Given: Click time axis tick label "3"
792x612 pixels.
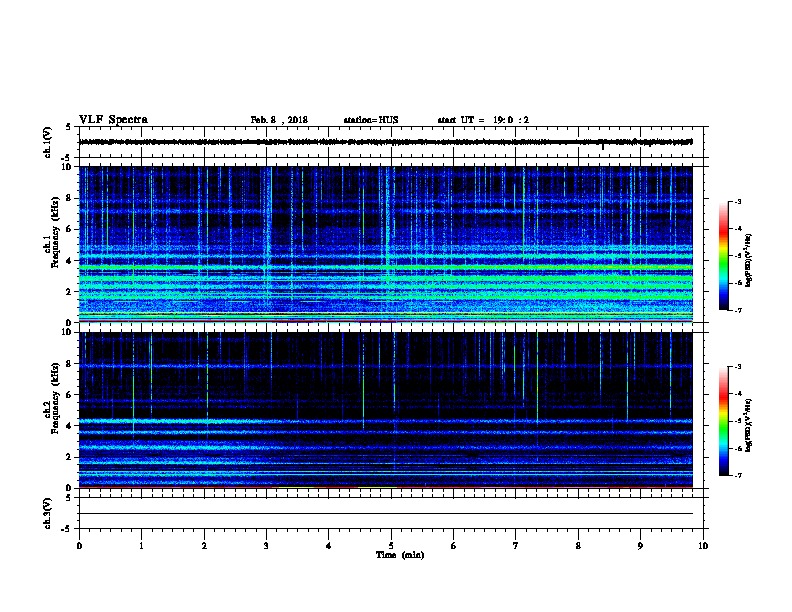Looking at the screenshot, I should [x=266, y=546].
